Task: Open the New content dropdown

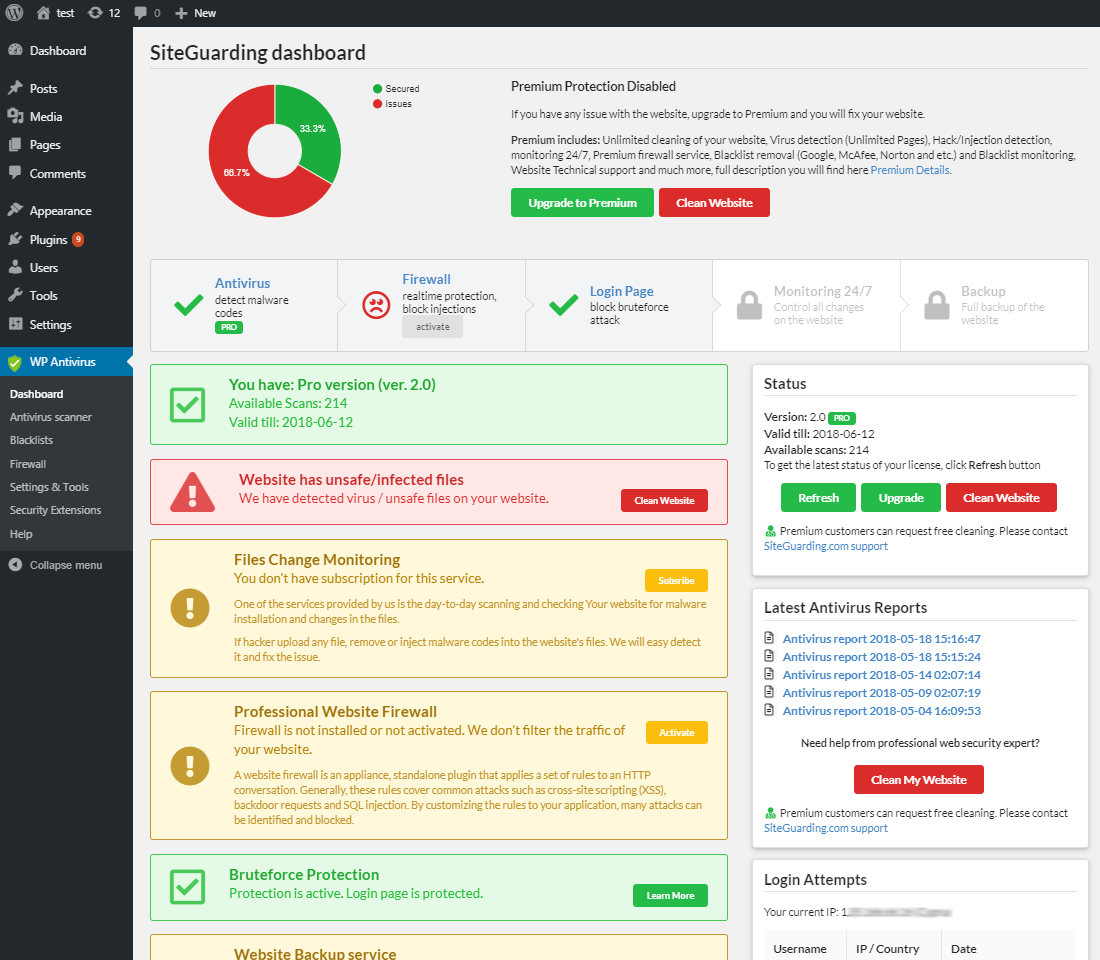Action: [x=196, y=13]
